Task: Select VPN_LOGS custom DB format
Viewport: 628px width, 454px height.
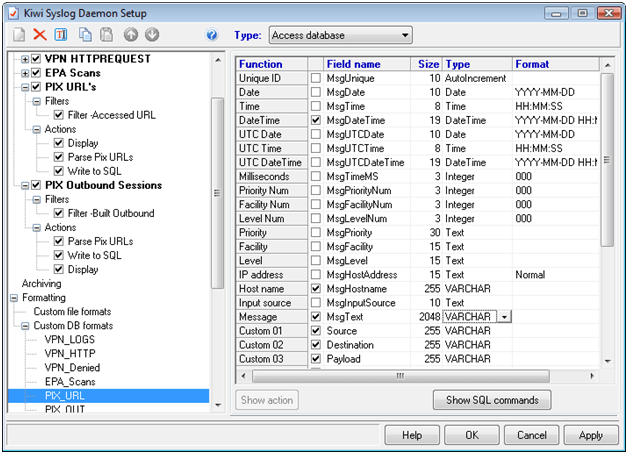Action: tap(68, 339)
